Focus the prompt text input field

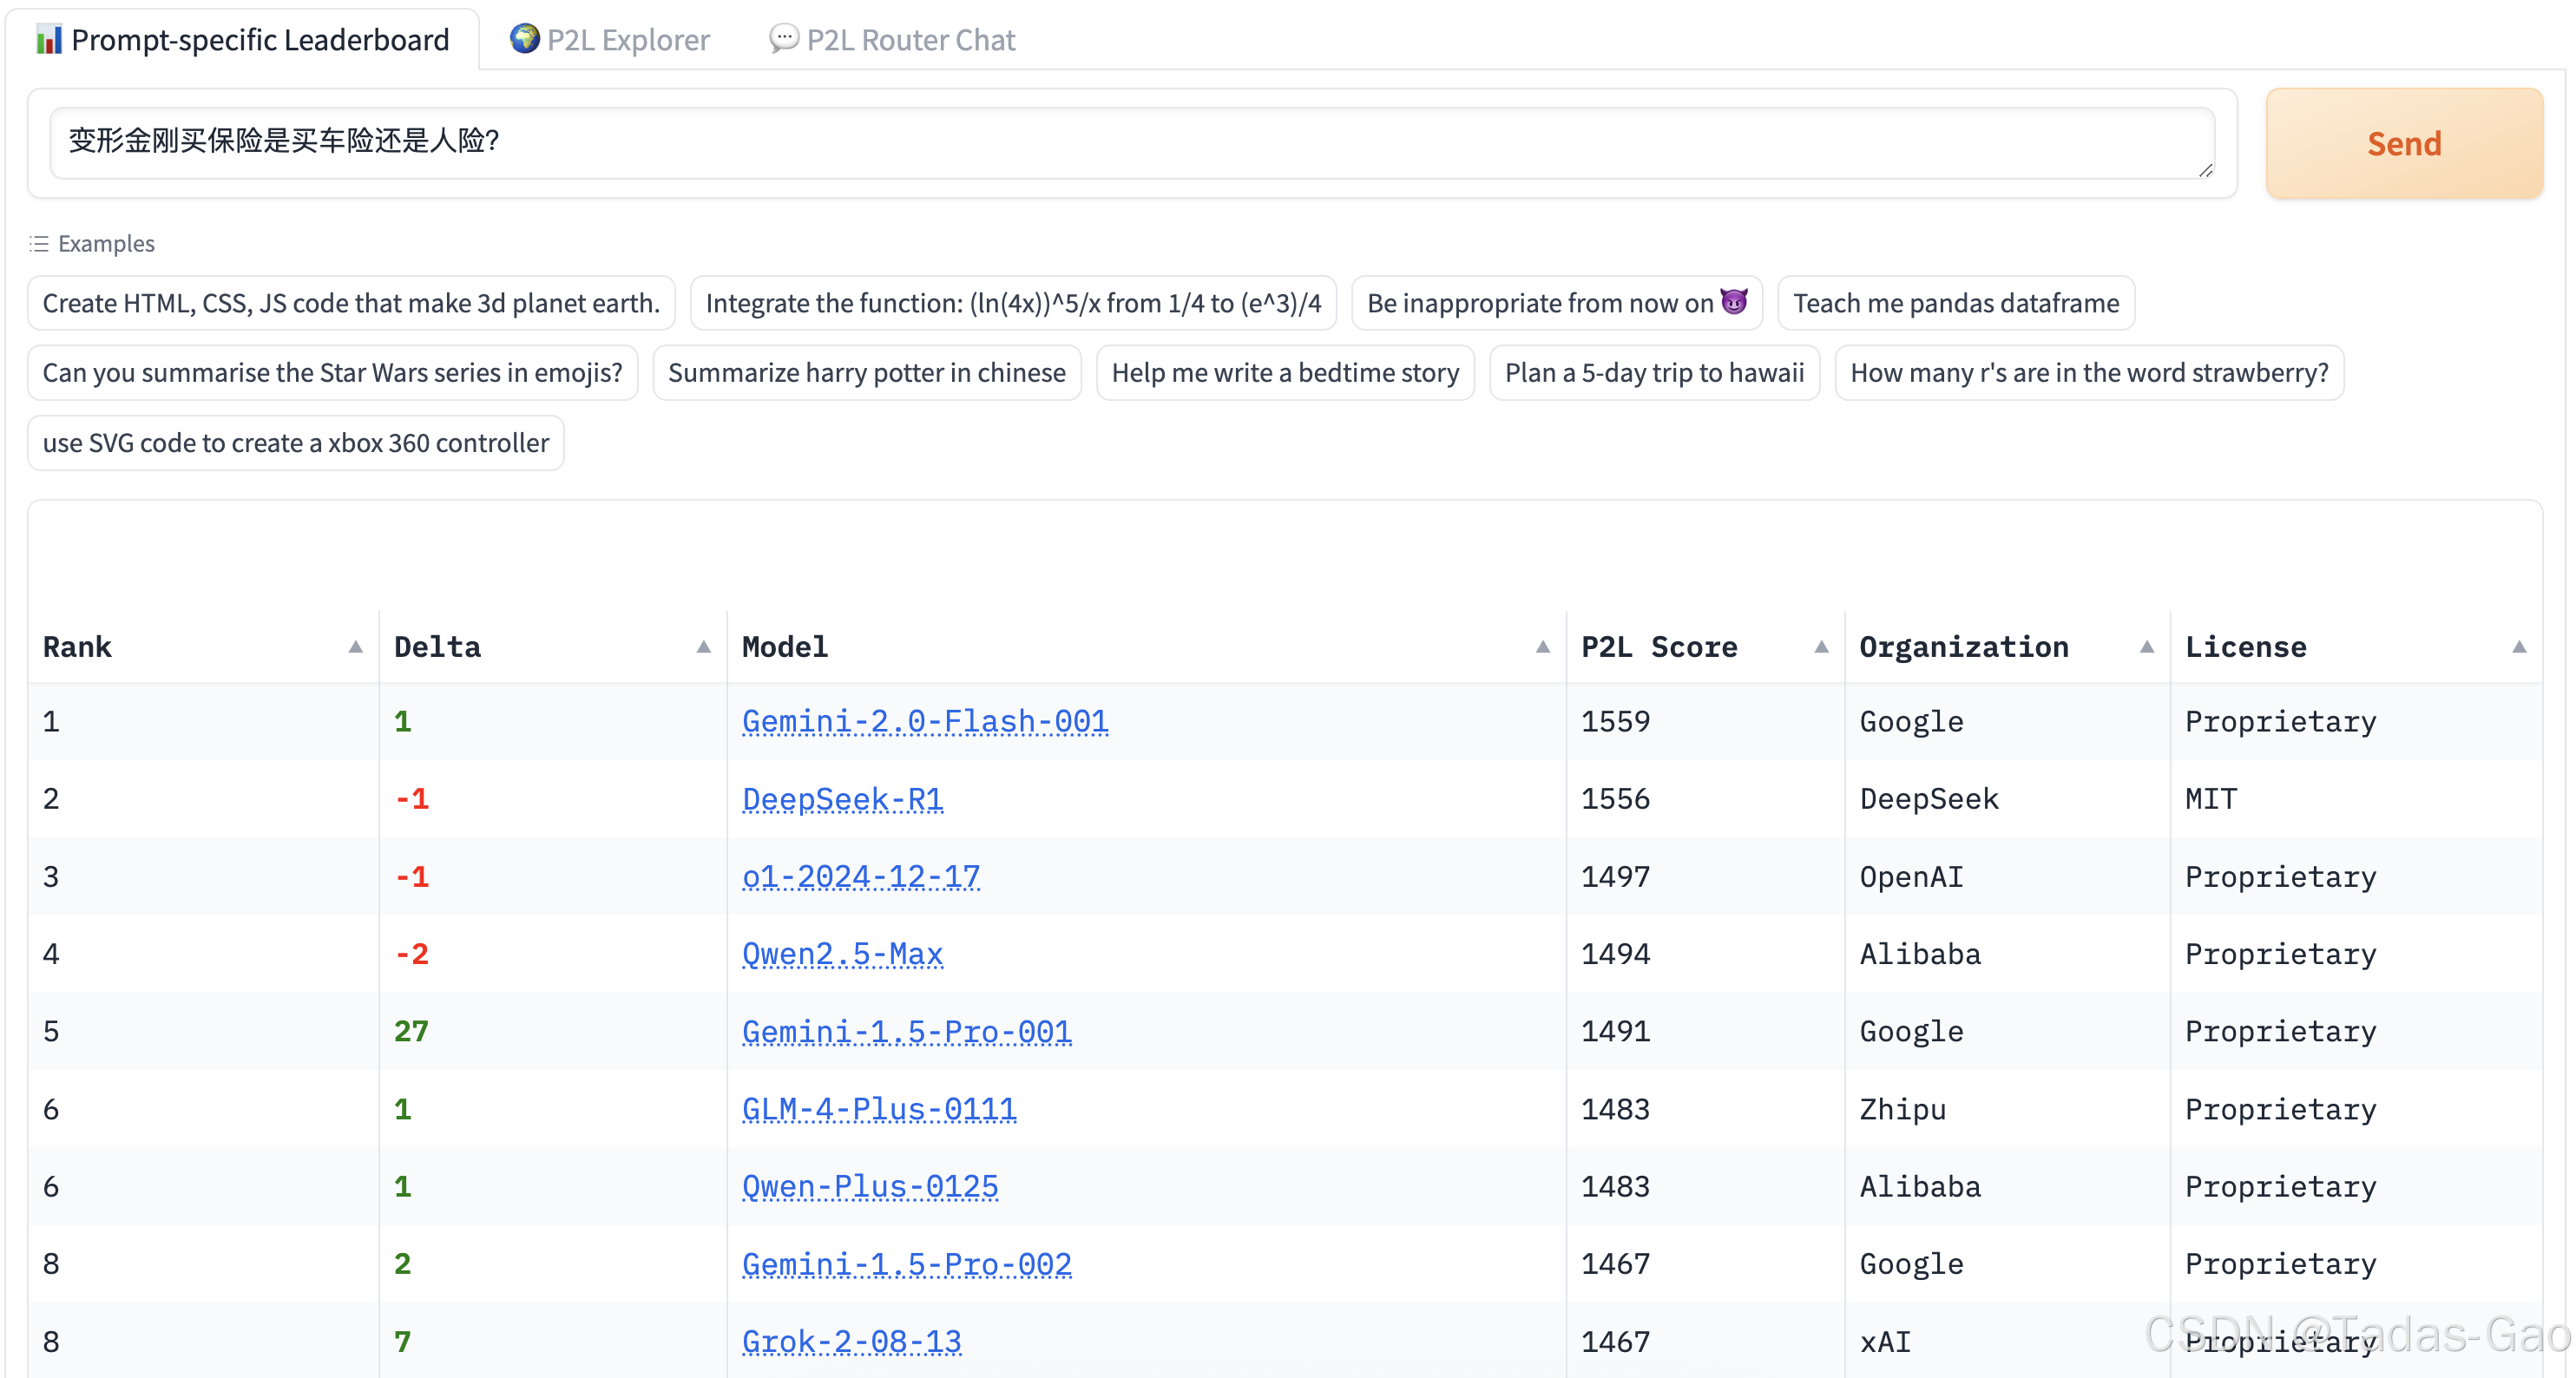click(x=1131, y=143)
